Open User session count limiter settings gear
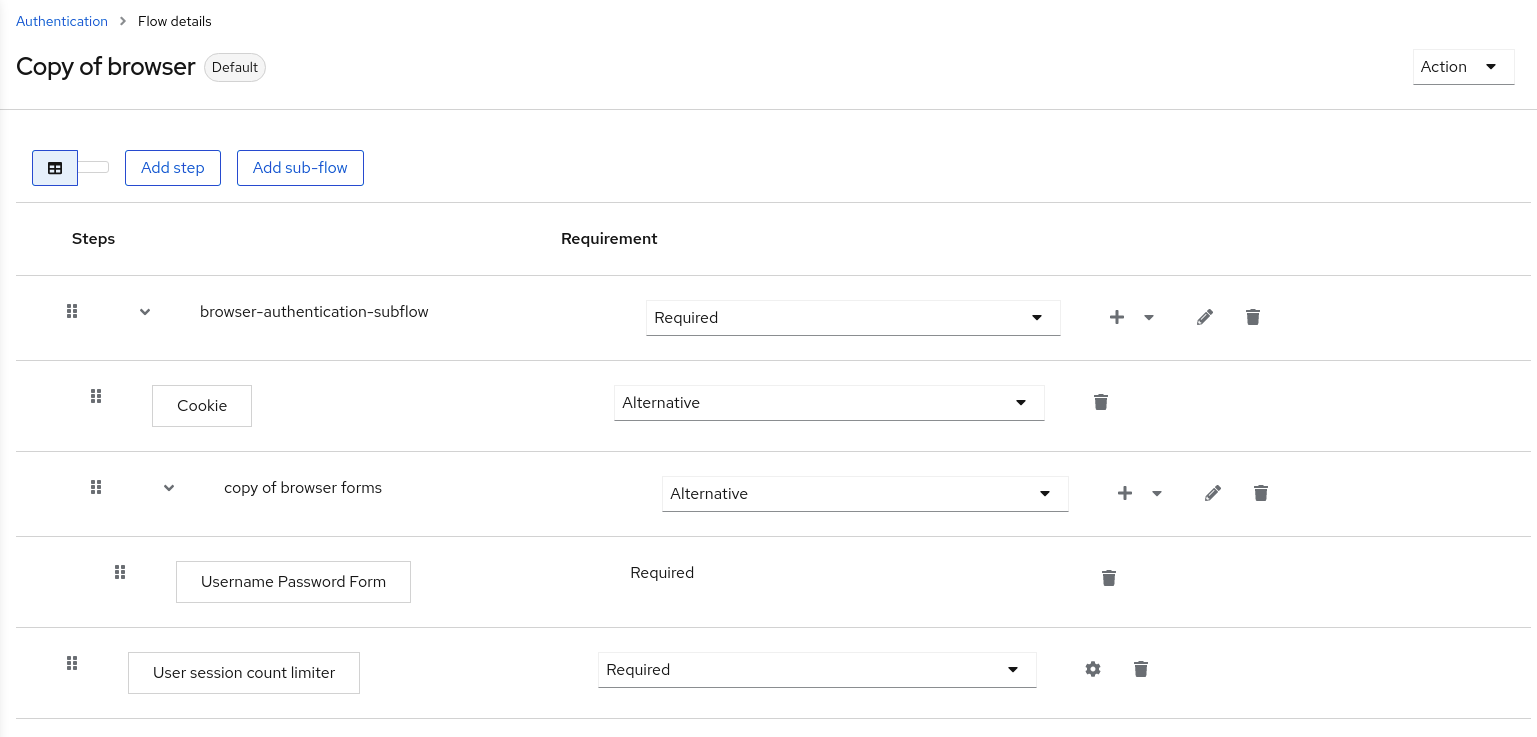Screen dimensions: 1537x737 (x=1092, y=669)
